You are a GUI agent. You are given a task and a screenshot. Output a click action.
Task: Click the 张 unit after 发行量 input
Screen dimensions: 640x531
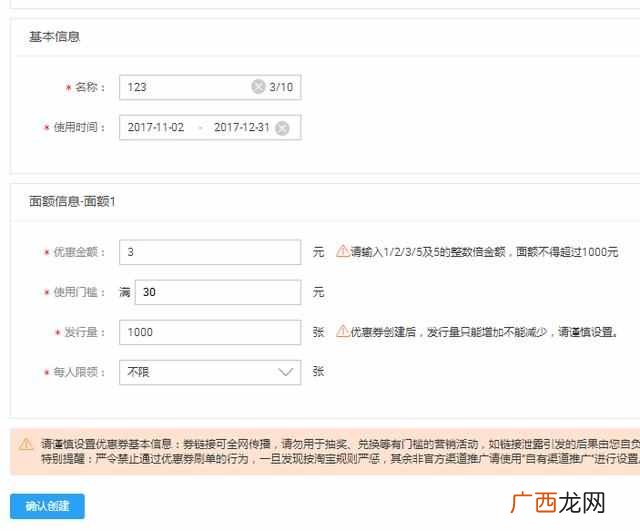click(318, 332)
